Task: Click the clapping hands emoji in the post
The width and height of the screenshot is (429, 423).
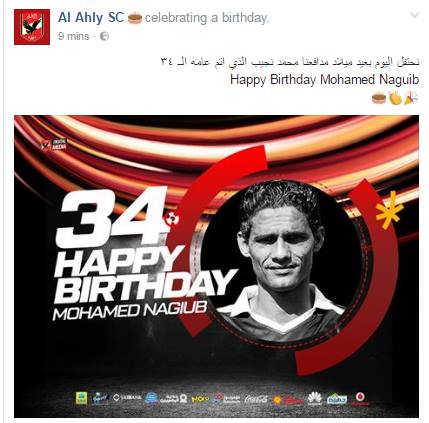Action: point(395,98)
